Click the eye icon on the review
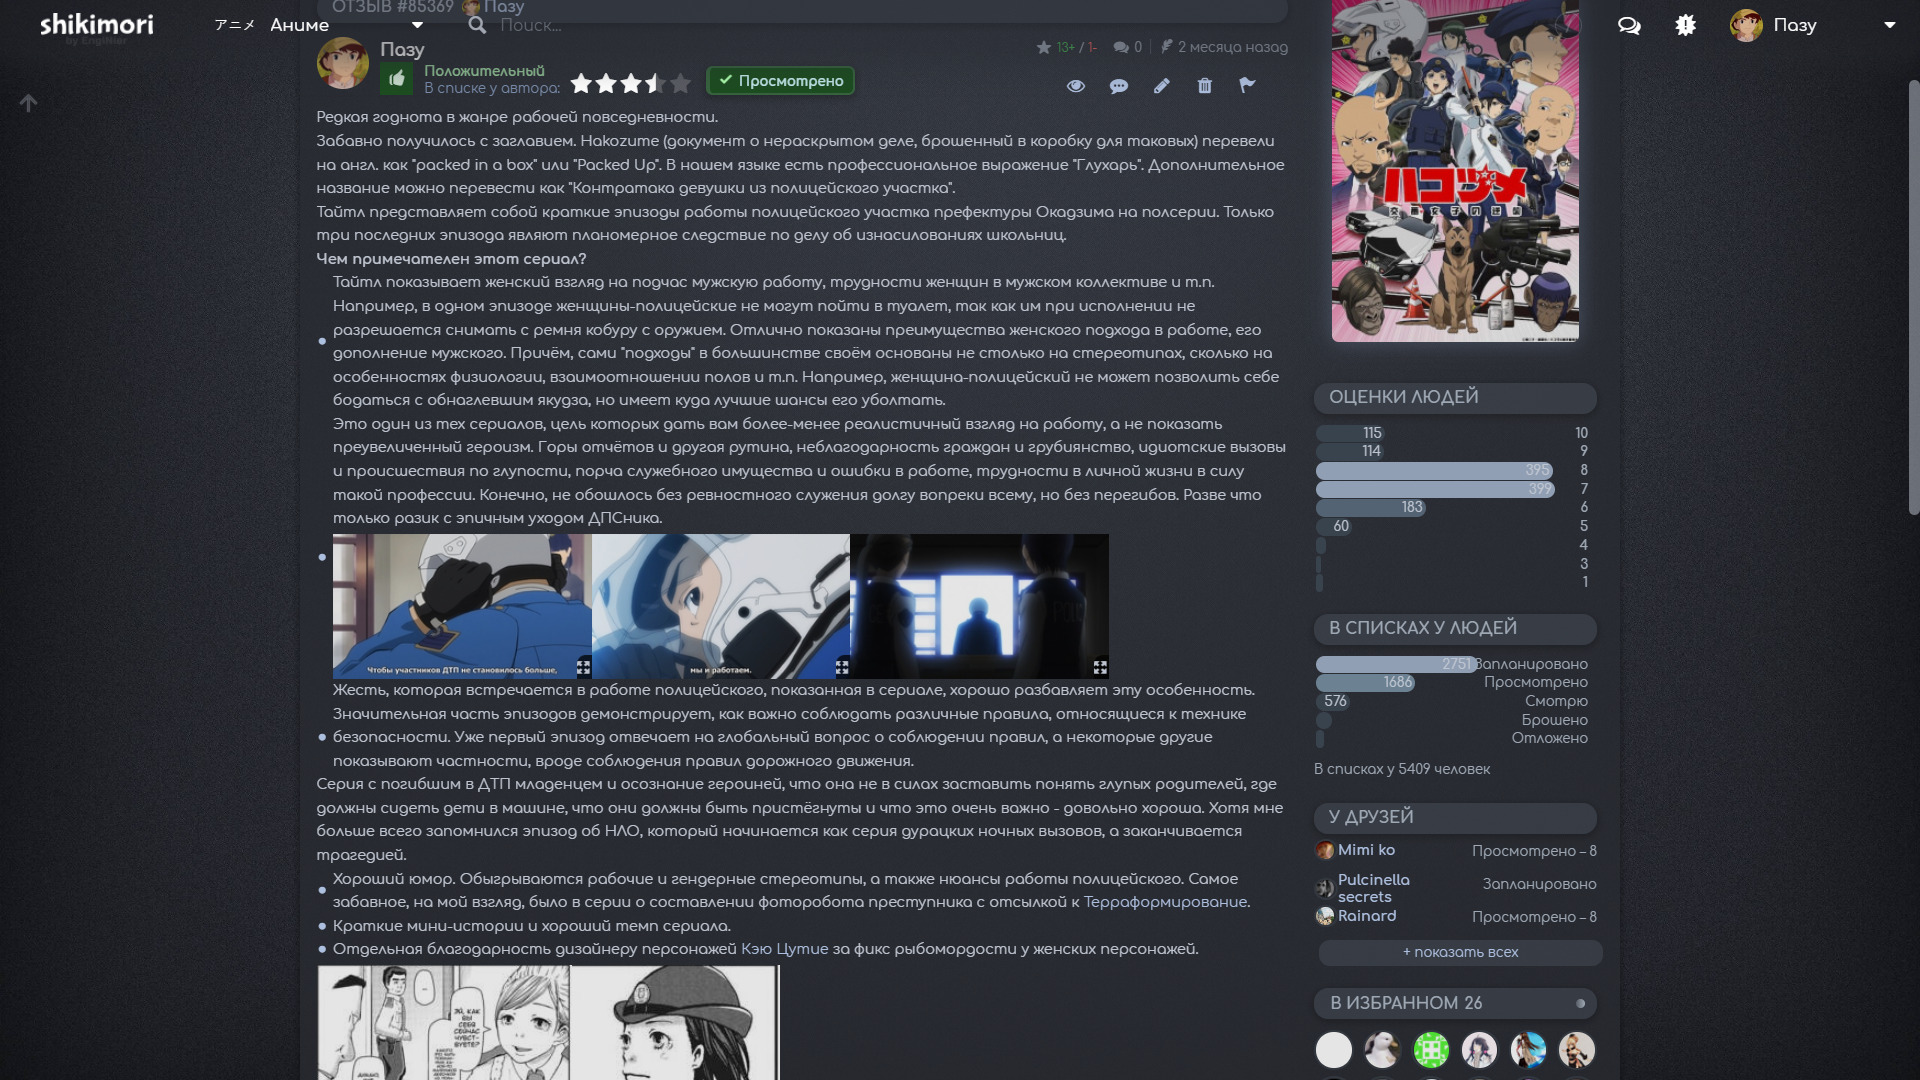Viewport: 1920px width, 1080px height. (1075, 86)
